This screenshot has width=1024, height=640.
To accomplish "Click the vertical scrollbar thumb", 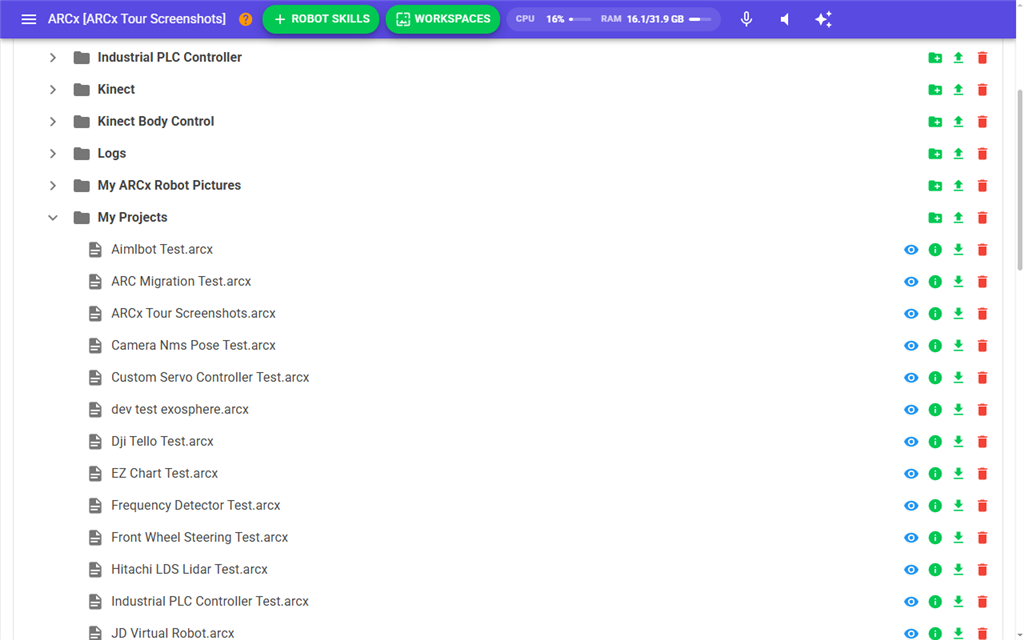I will pyautogui.click(x=1019, y=180).
